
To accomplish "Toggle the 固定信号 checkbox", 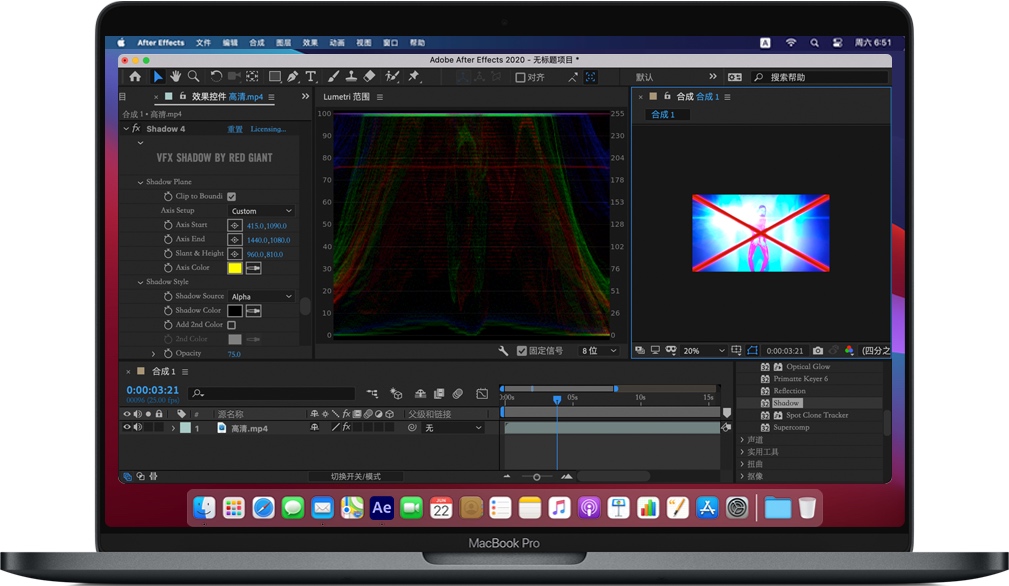I will [524, 350].
